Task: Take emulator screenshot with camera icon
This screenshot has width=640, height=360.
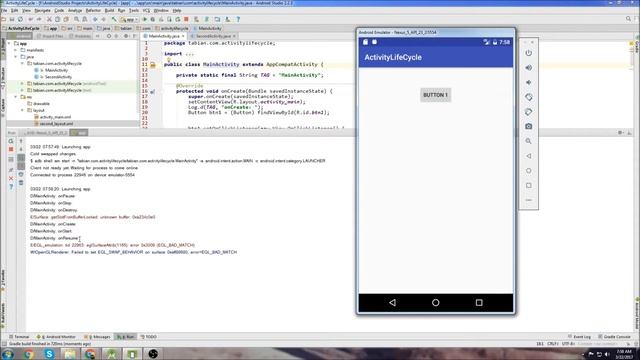Action: pyautogui.click(x=529, y=127)
